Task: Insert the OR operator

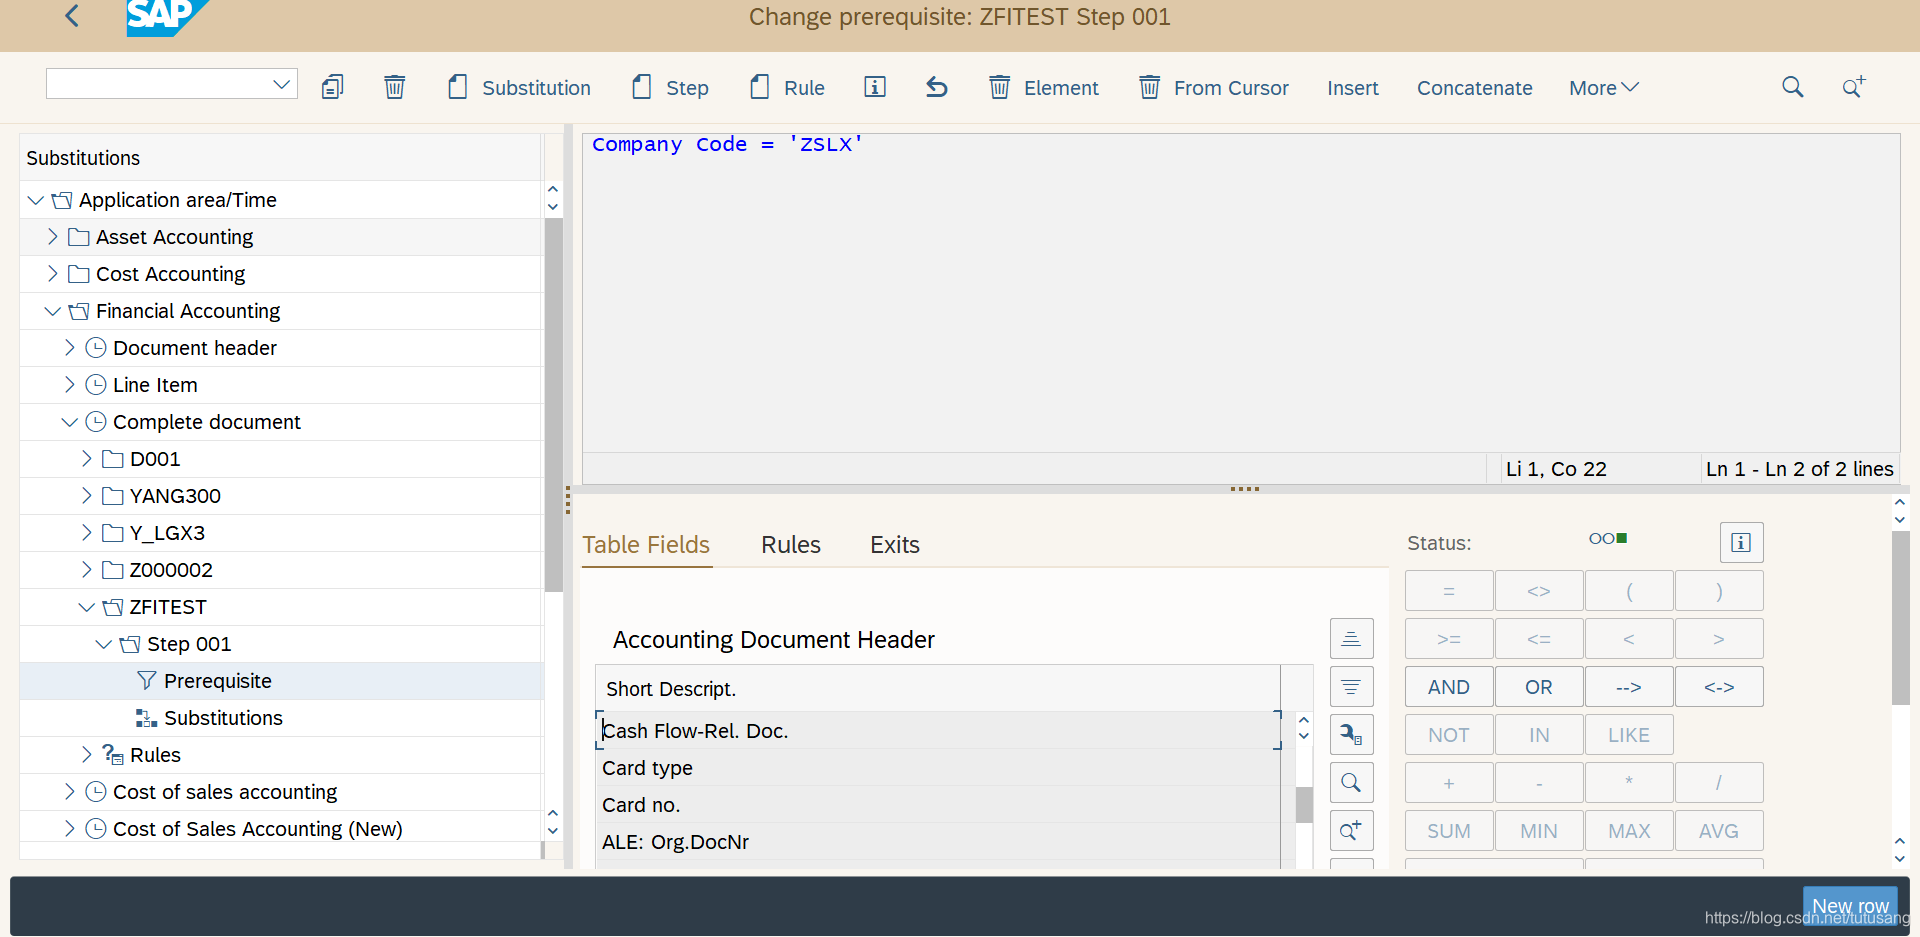Action: (1539, 687)
